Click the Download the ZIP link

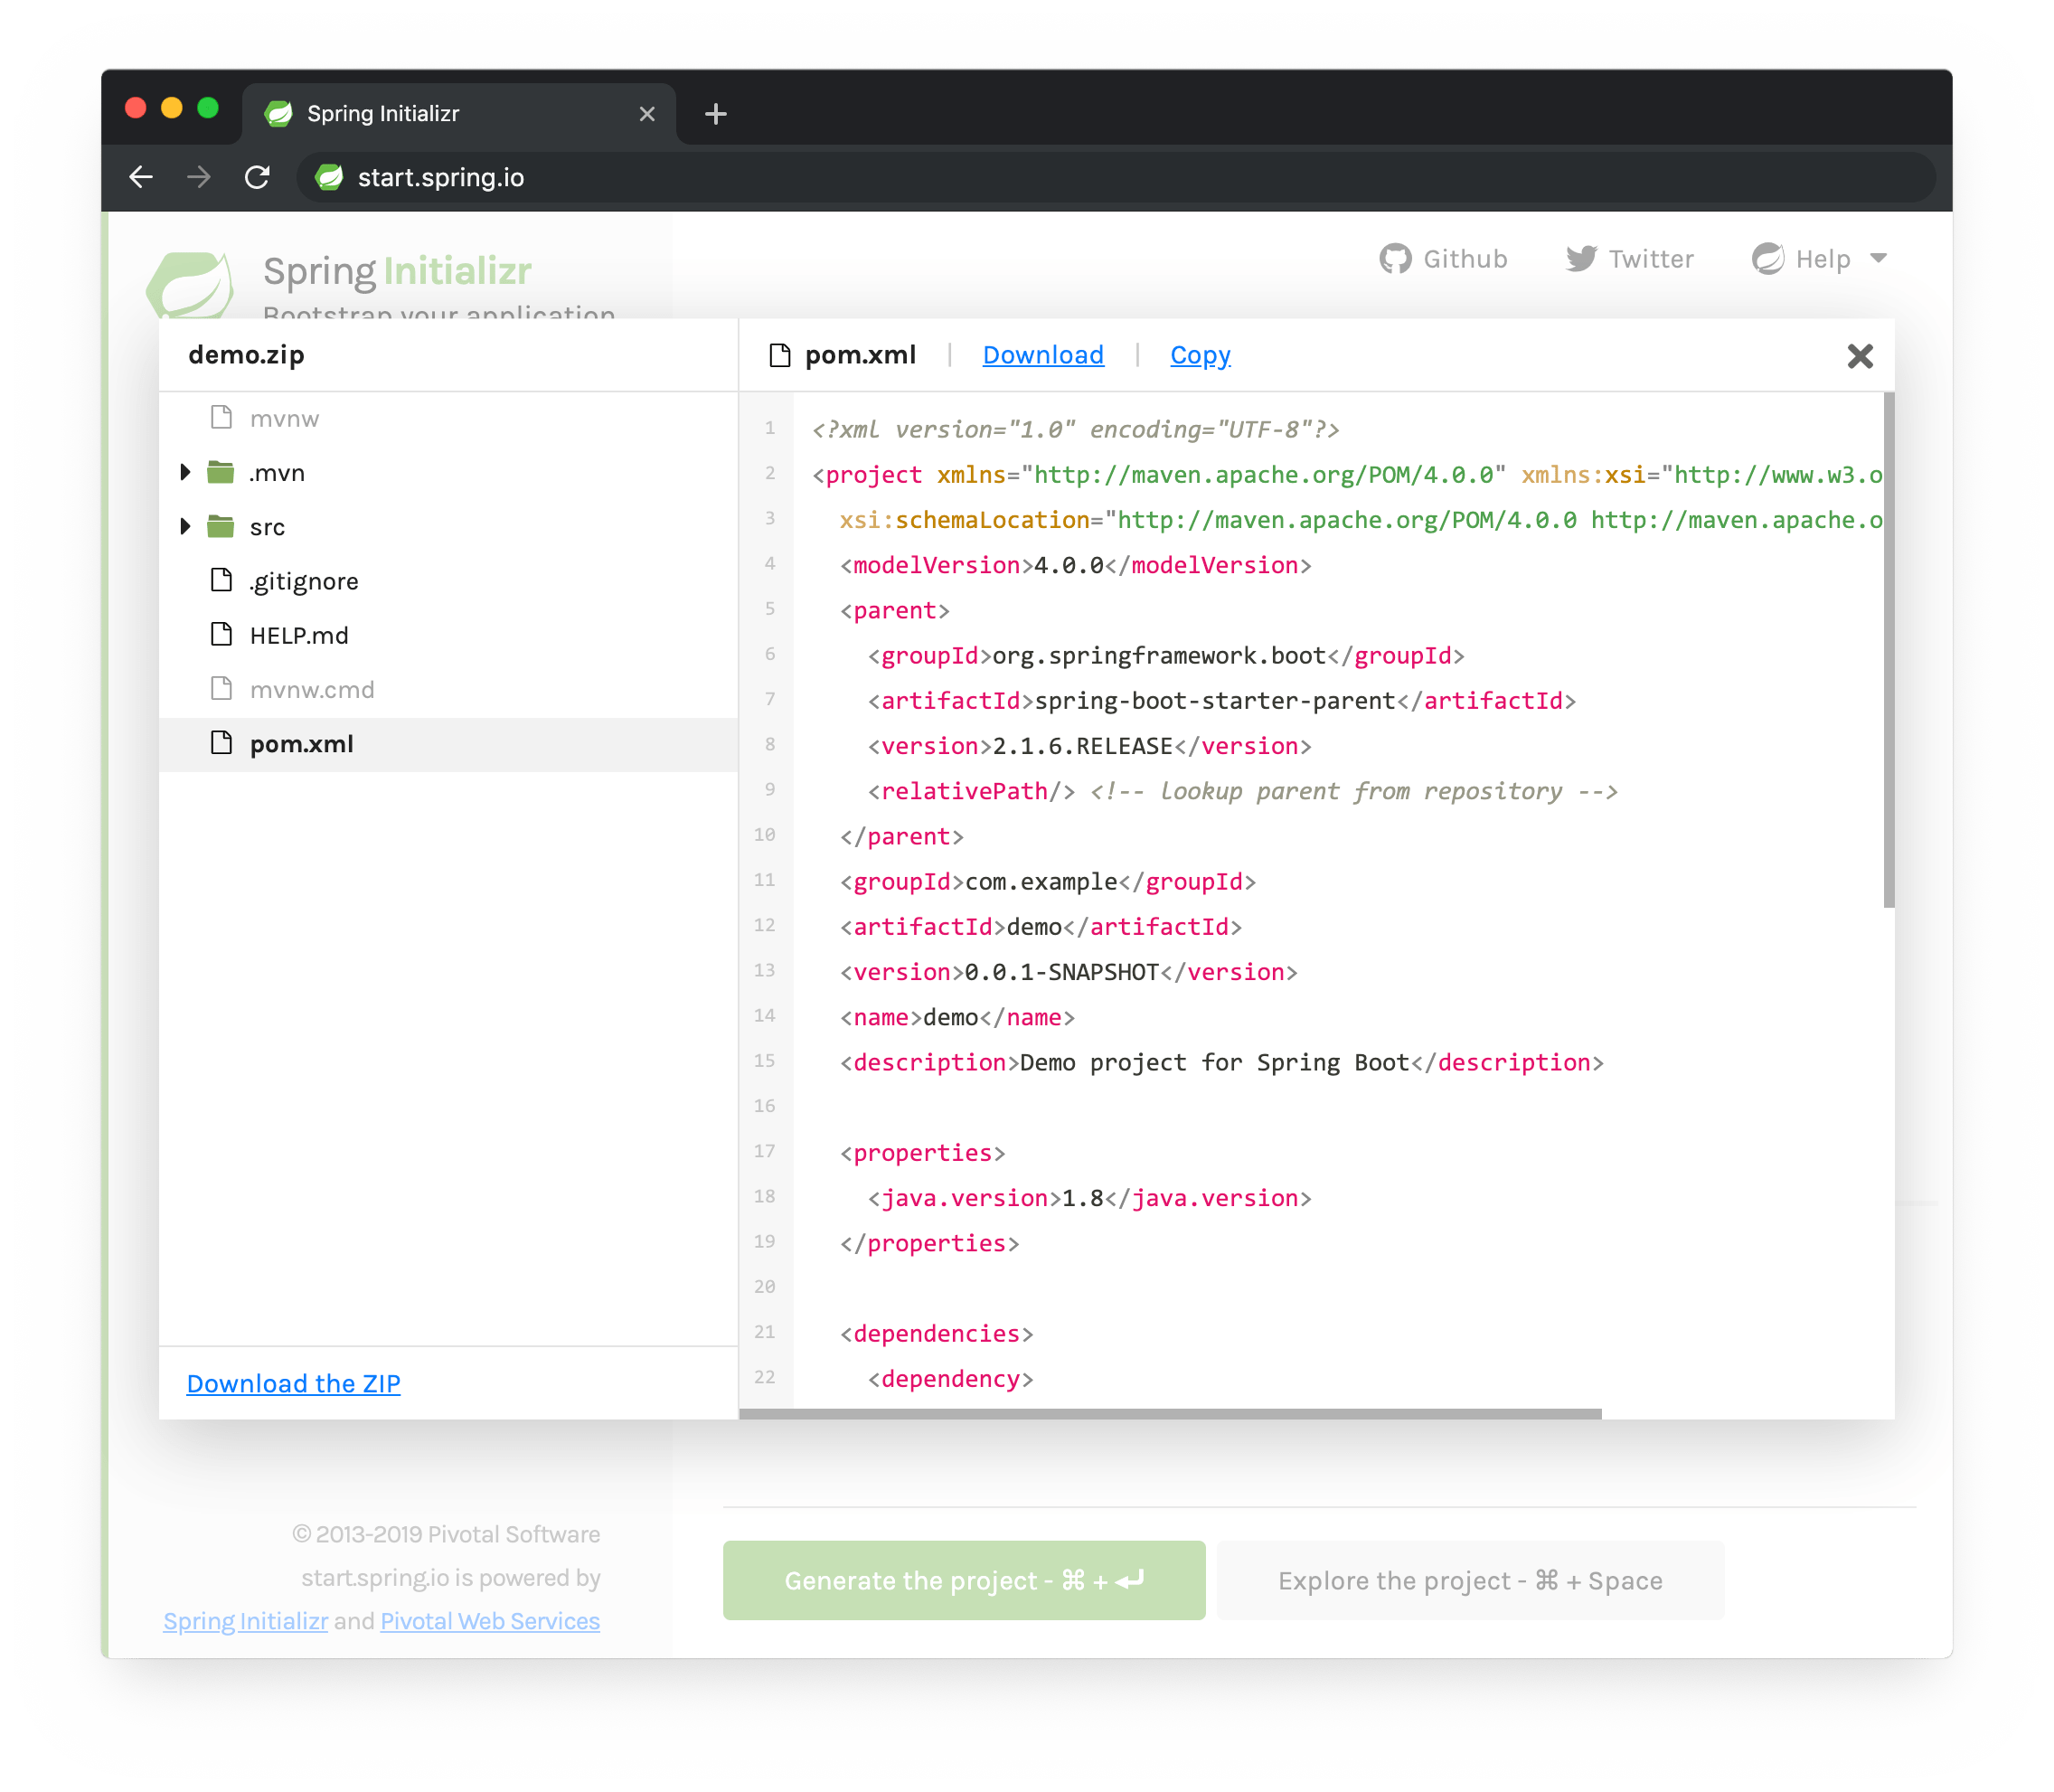[x=293, y=1383]
